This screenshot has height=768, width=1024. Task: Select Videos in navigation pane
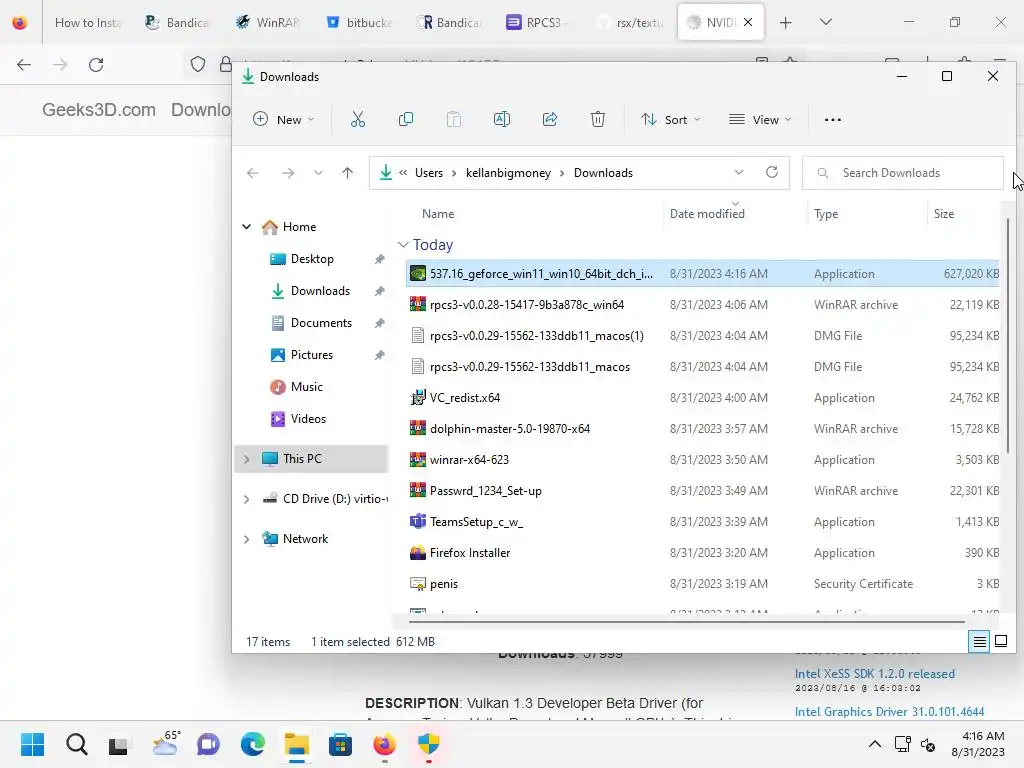[x=308, y=419]
